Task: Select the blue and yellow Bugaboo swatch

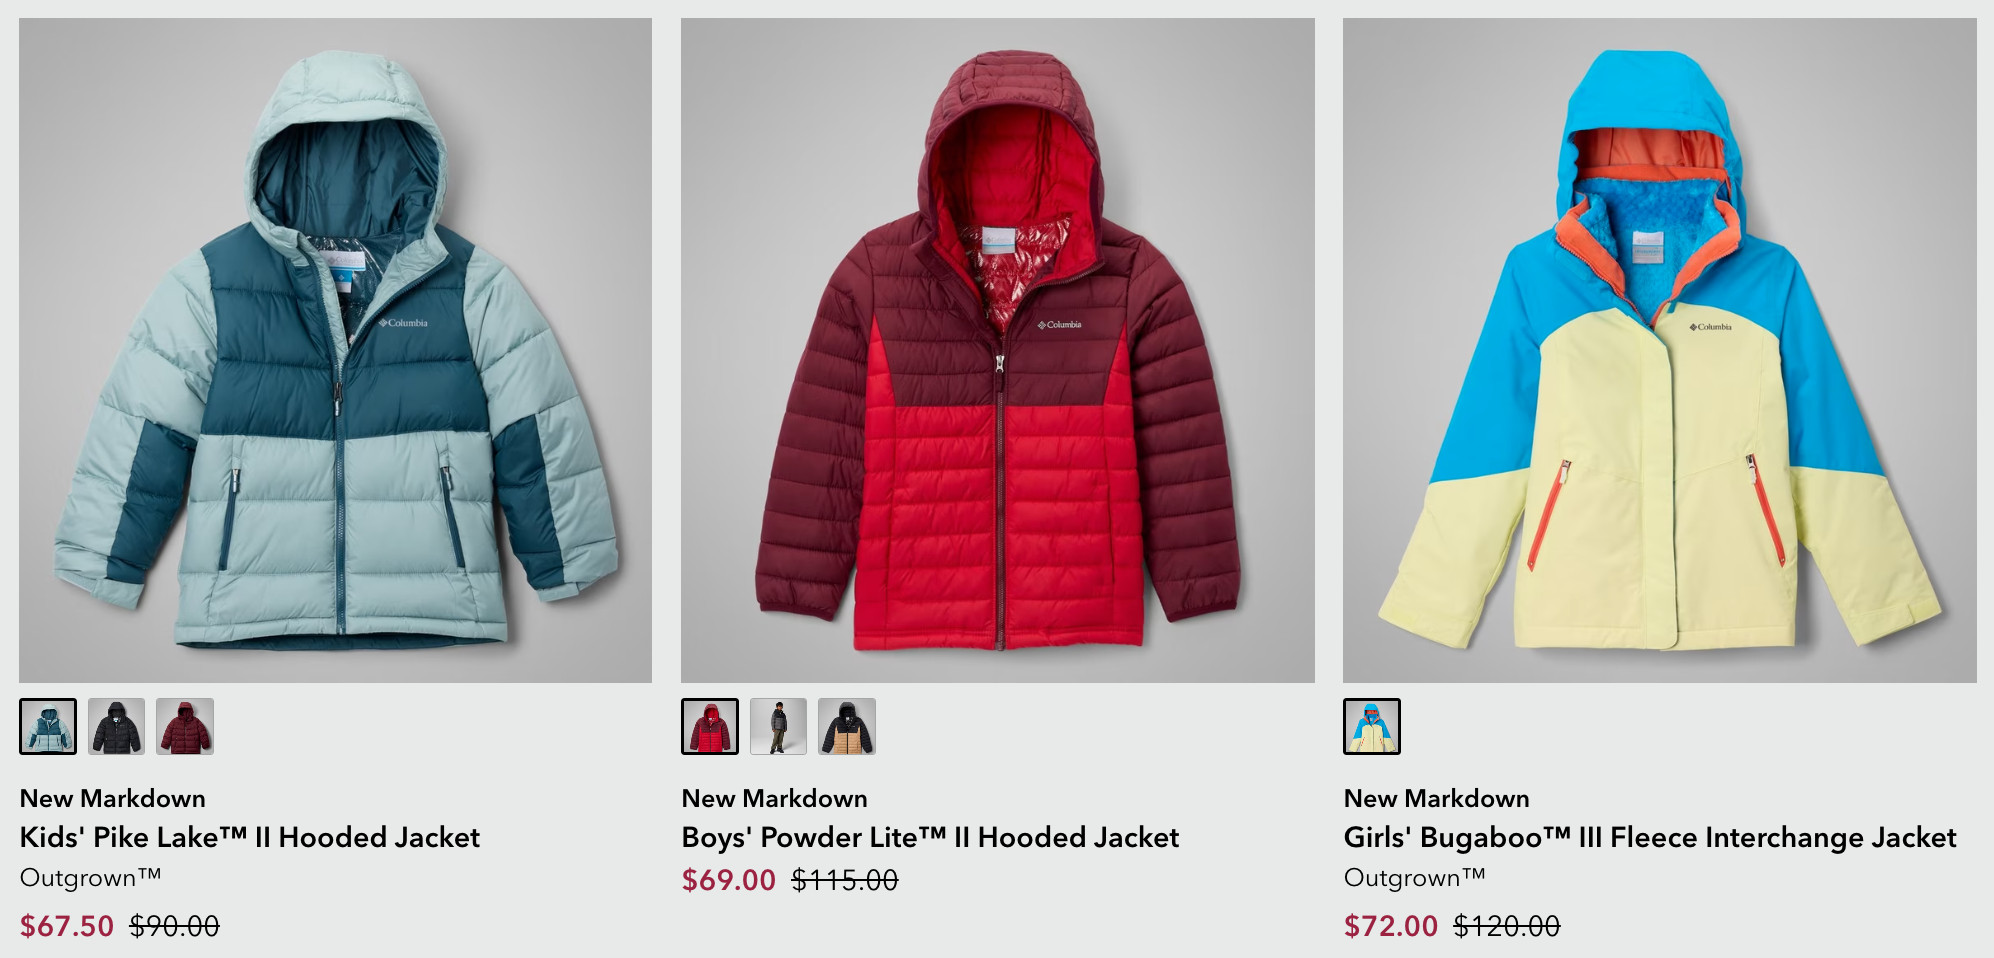Action: tap(1372, 726)
